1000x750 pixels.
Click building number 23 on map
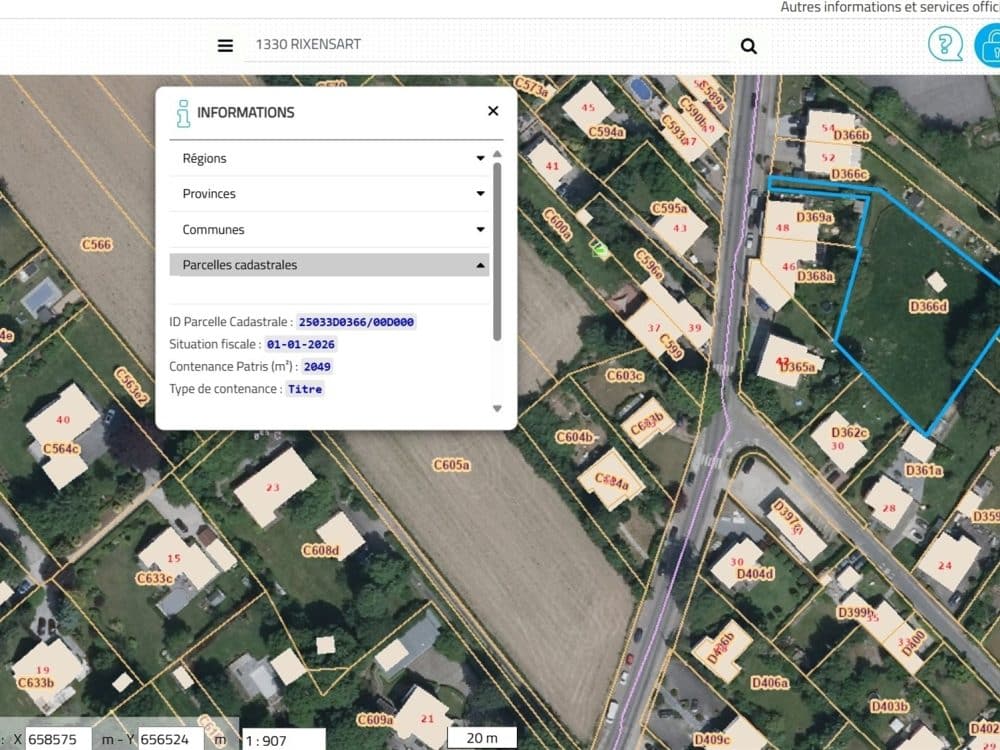(273, 487)
